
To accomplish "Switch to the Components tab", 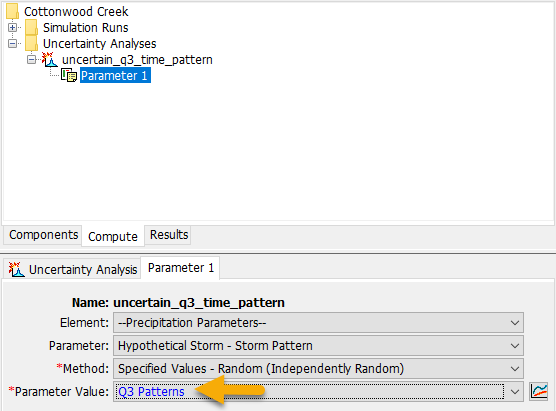I will (x=43, y=235).
